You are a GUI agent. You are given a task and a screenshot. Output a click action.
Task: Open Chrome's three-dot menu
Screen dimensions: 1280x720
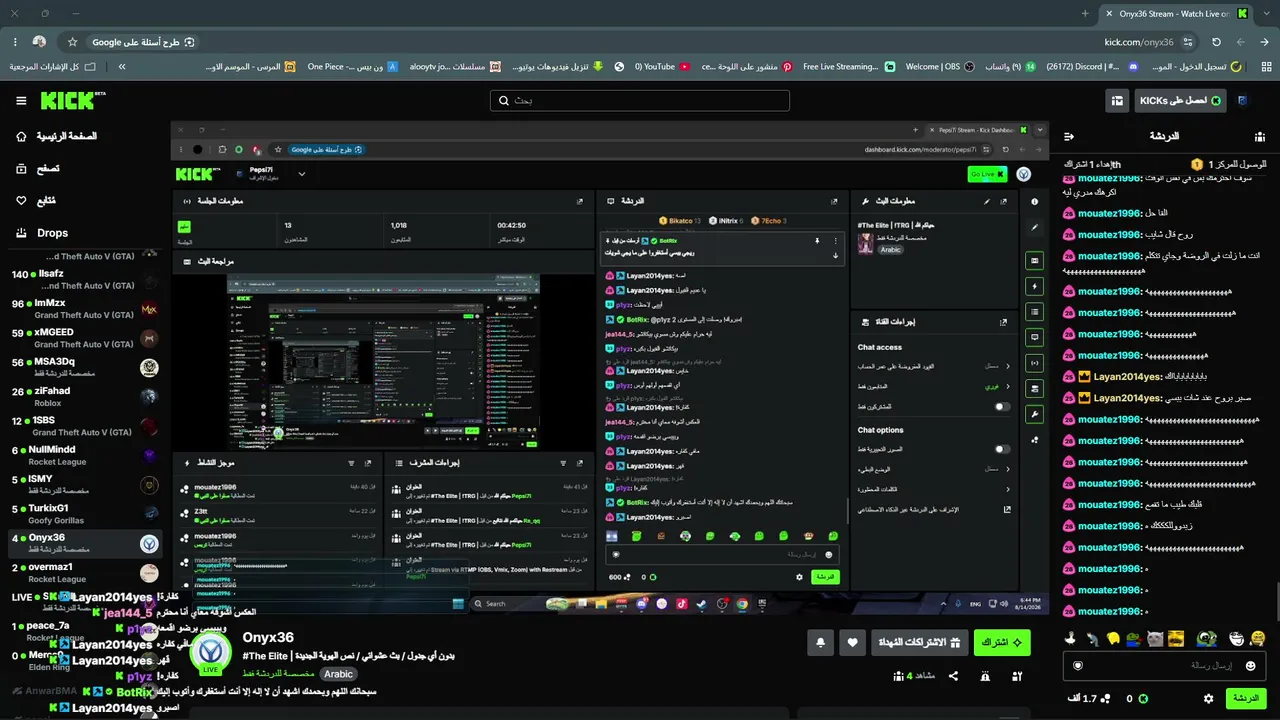pos(15,42)
